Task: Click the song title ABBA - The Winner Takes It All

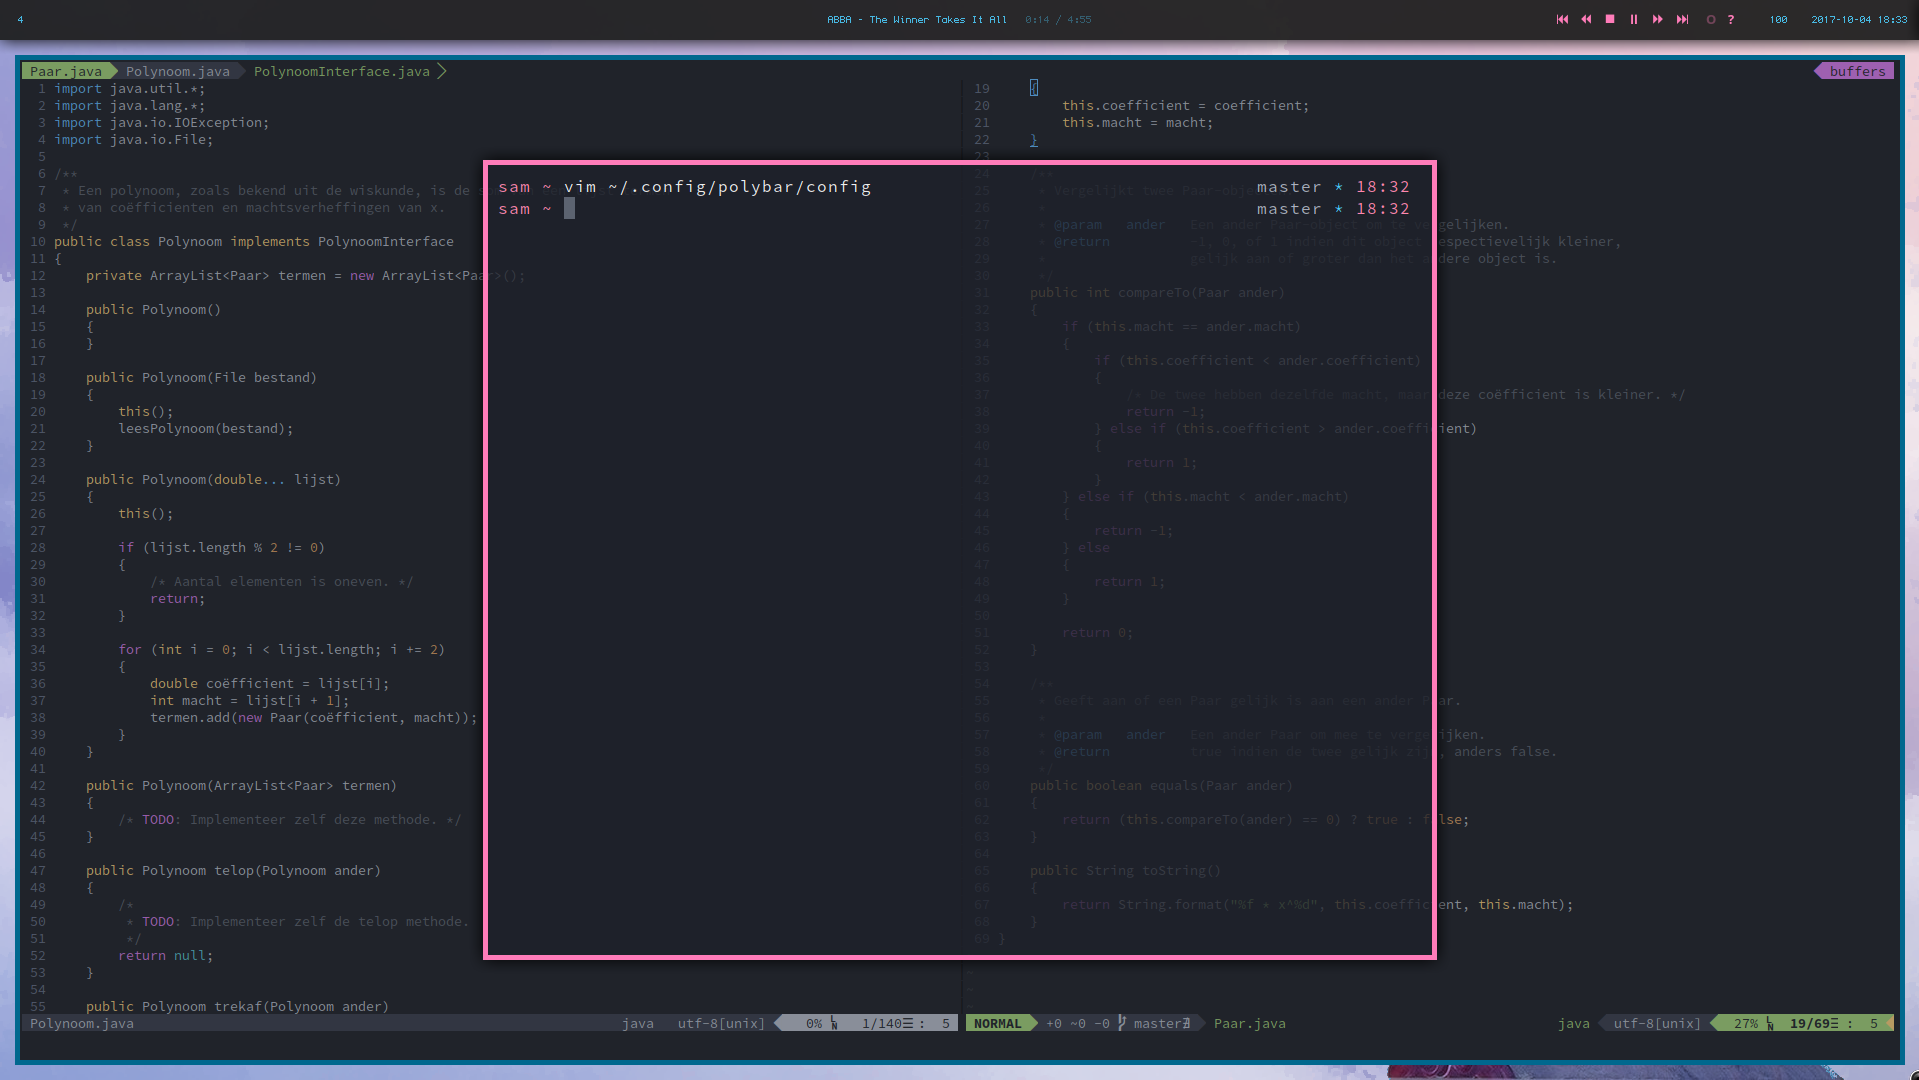Action: (916, 19)
